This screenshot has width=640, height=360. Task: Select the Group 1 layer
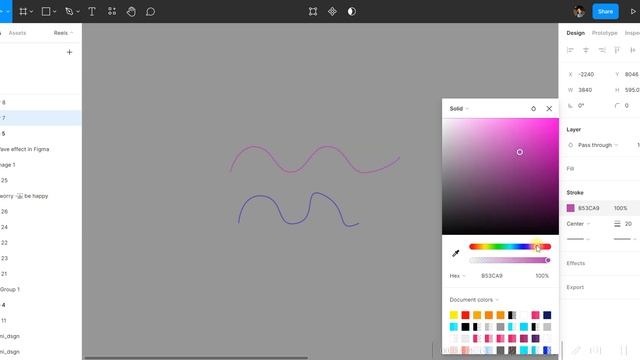click(41, 289)
